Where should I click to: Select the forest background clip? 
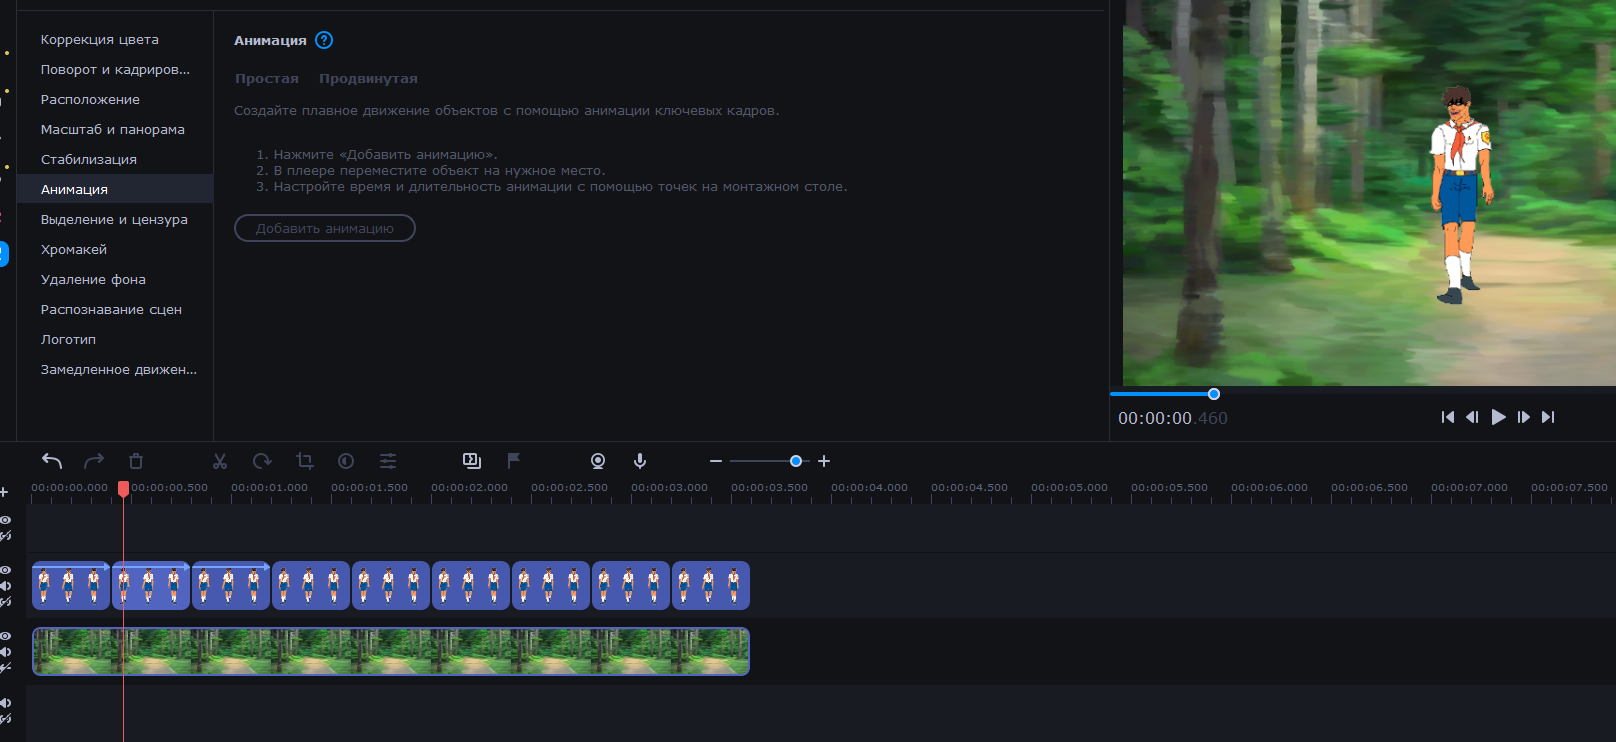(391, 651)
